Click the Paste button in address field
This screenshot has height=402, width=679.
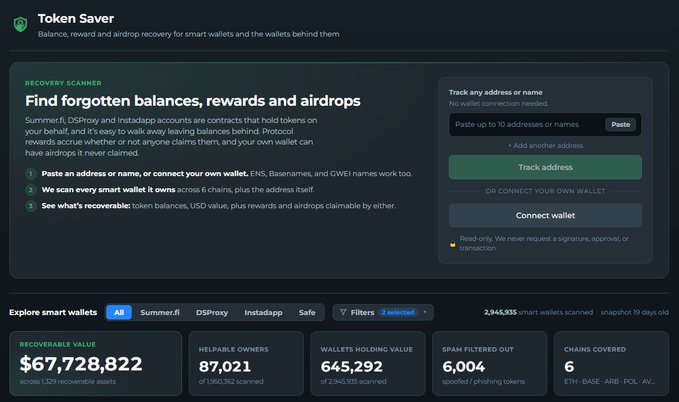pos(621,124)
